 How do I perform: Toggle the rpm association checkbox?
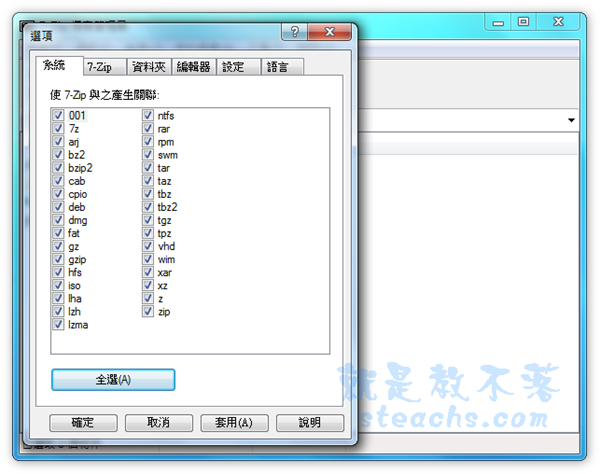pos(148,142)
